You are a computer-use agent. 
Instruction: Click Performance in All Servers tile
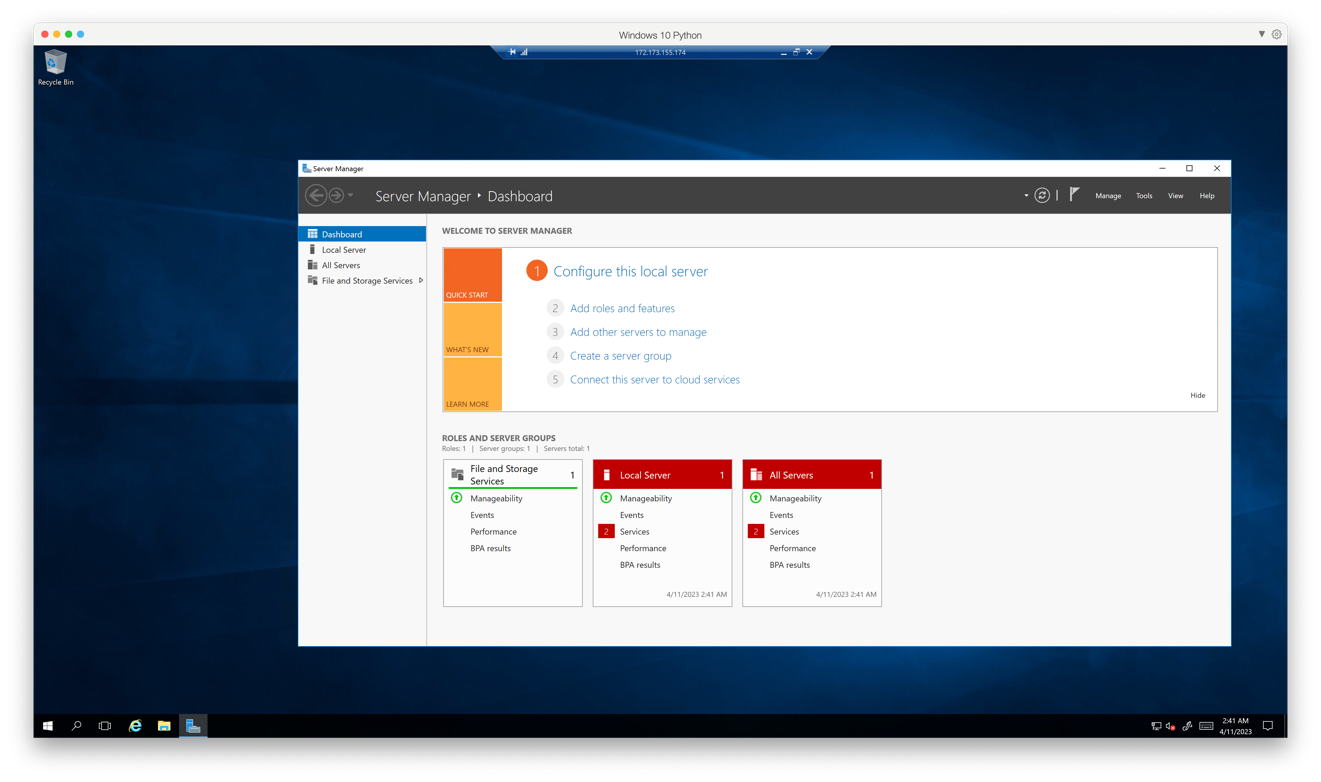pyautogui.click(x=792, y=548)
